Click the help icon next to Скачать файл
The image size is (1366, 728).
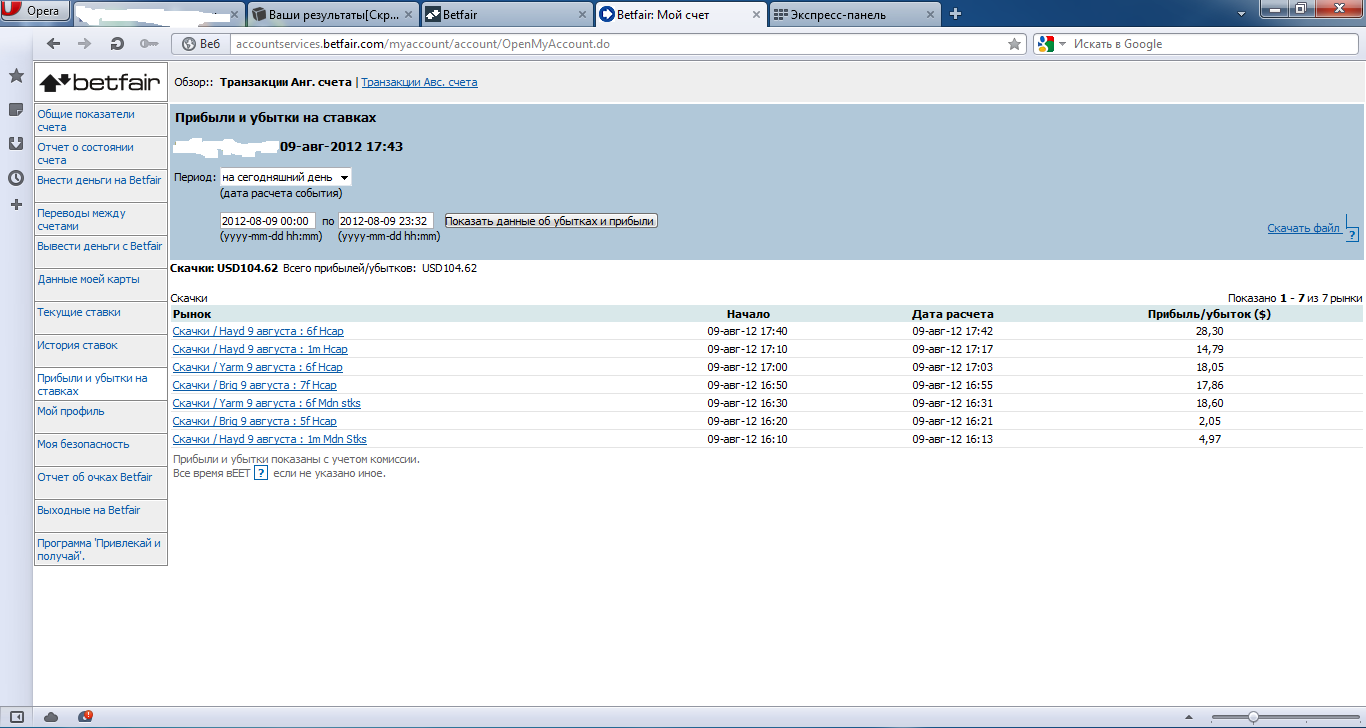[x=1352, y=236]
